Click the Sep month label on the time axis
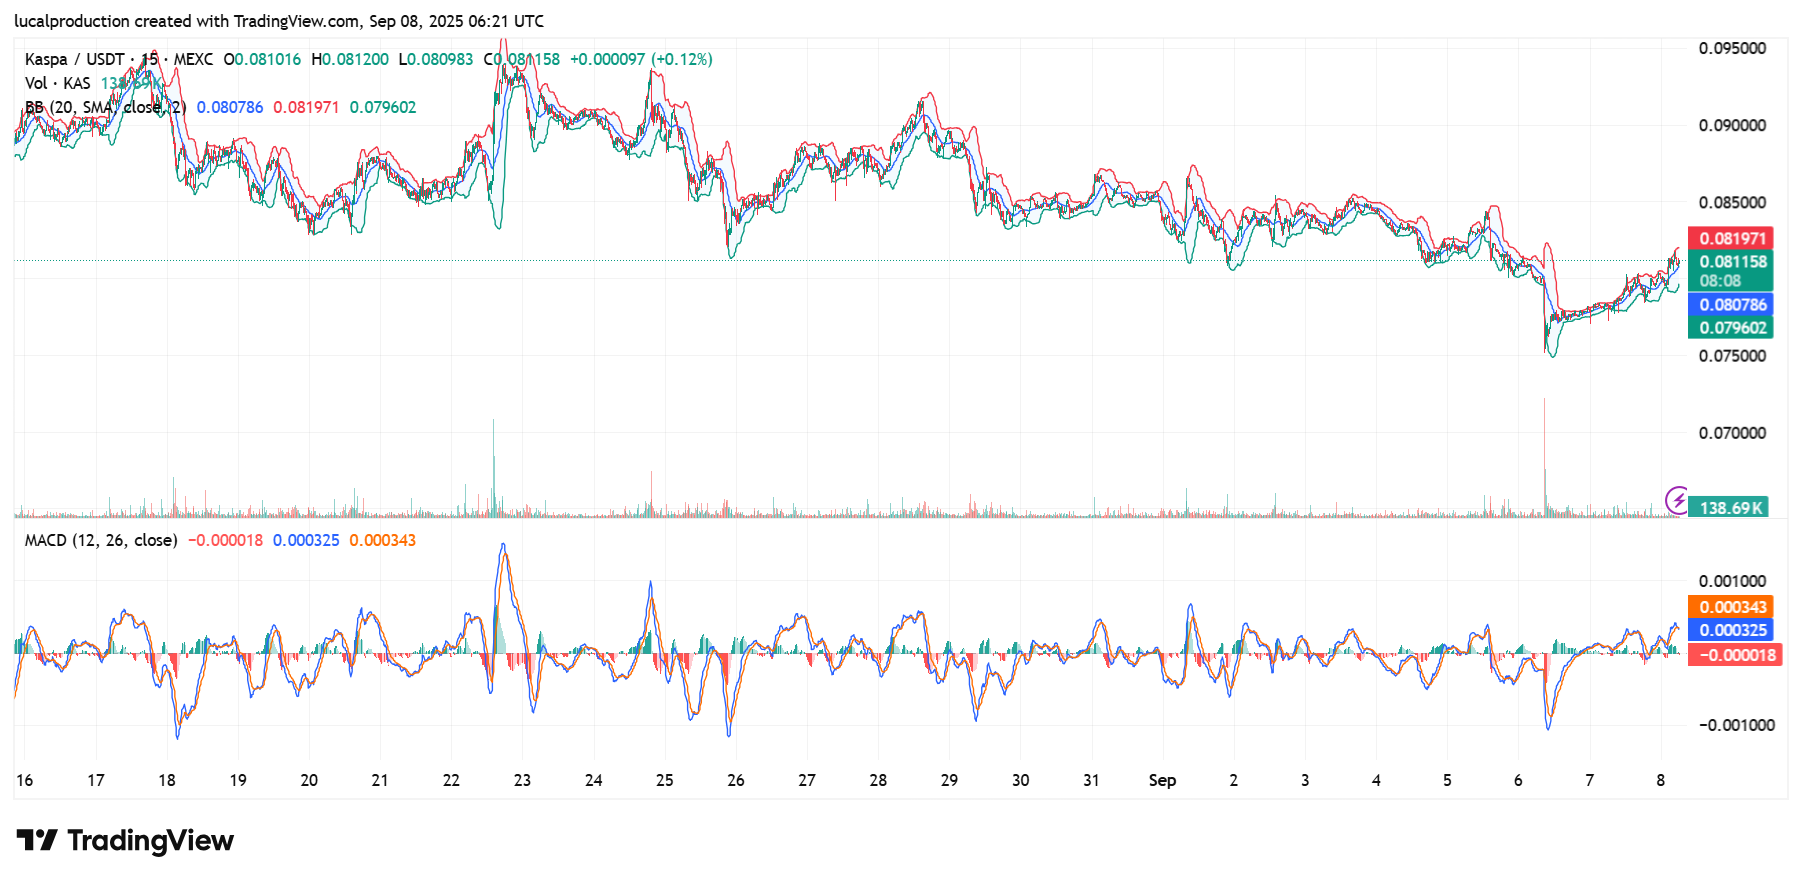The height and width of the screenshot is (882, 1802). coord(1162,780)
